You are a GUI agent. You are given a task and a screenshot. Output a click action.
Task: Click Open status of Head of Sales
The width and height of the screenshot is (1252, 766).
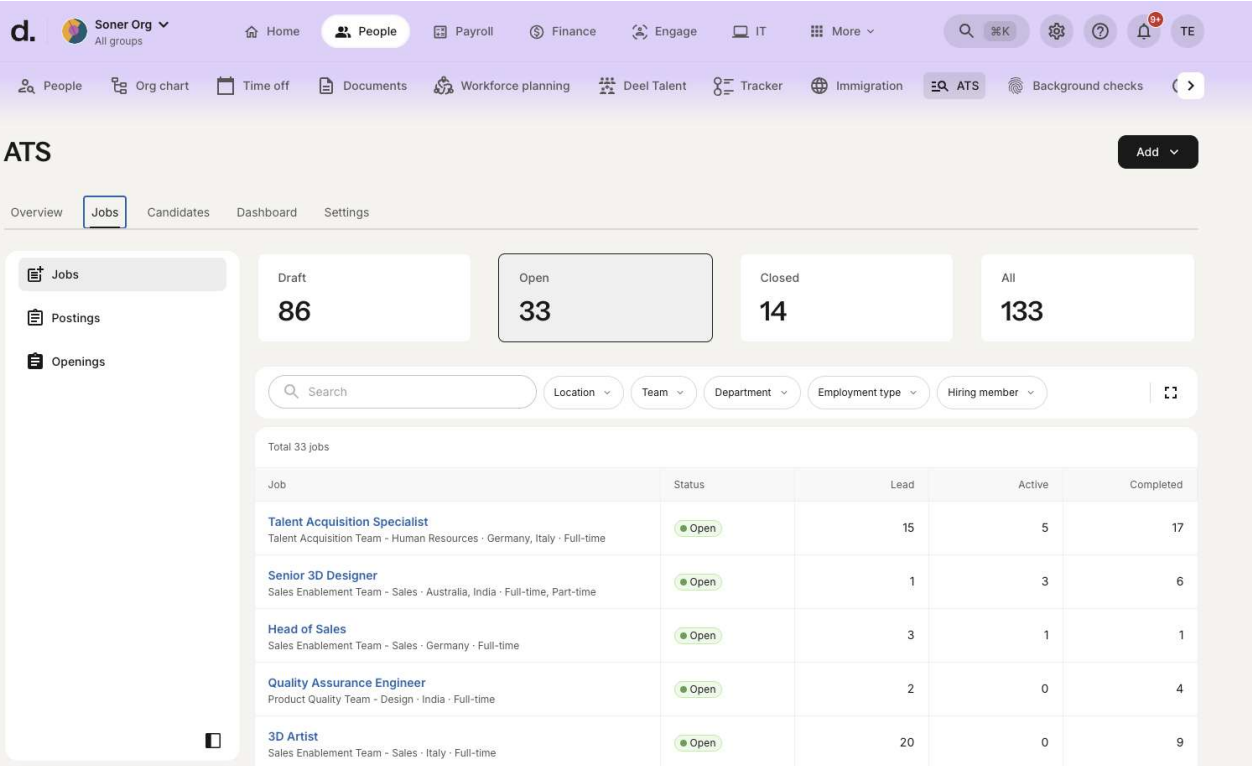pyautogui.click(x=698, y=636)
